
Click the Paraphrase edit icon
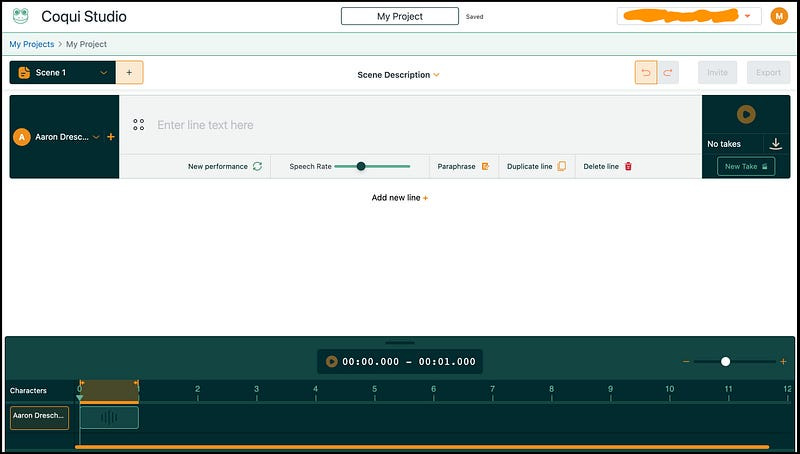485,166
